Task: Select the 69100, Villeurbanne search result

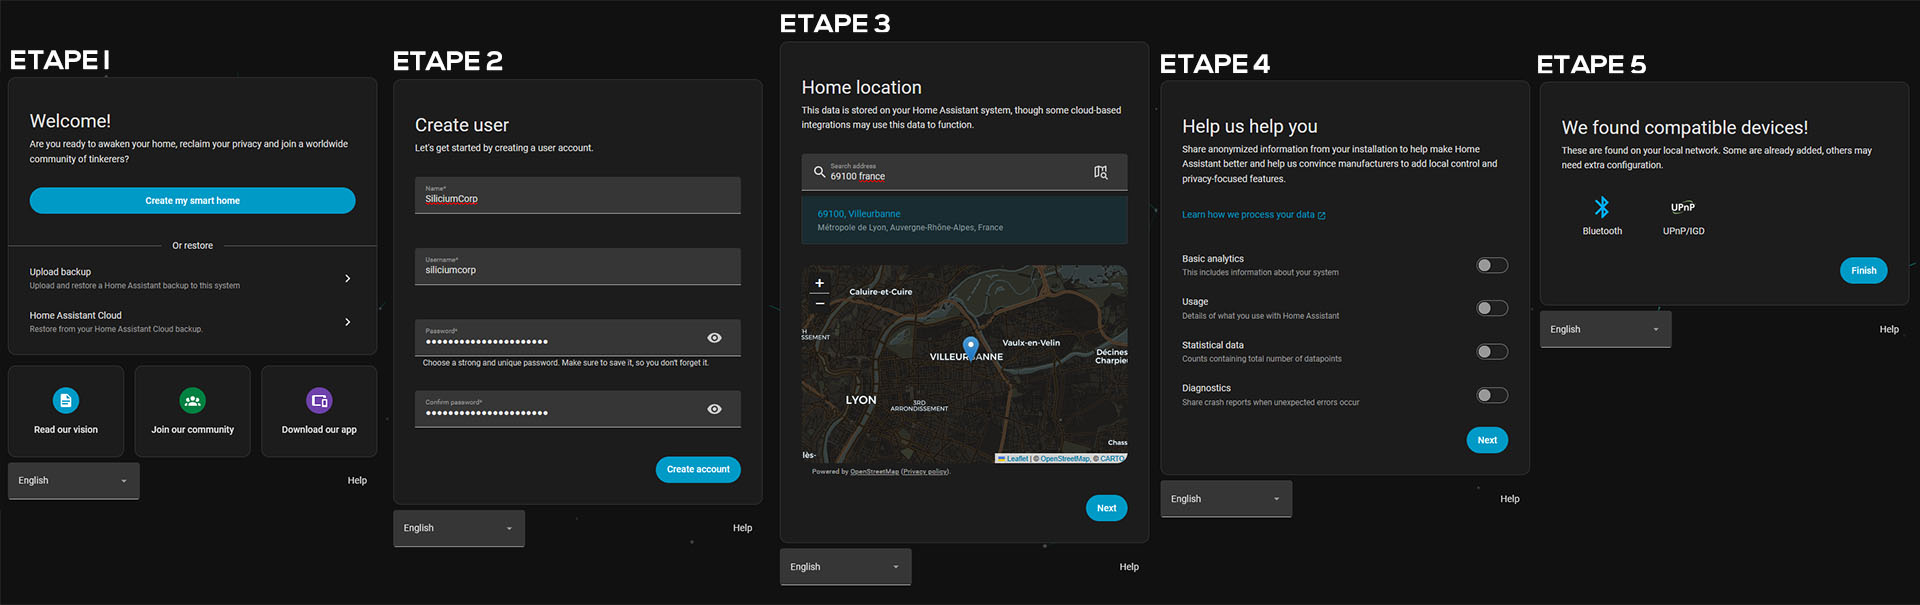Action: pyautogui.click(x=964, y=220)
